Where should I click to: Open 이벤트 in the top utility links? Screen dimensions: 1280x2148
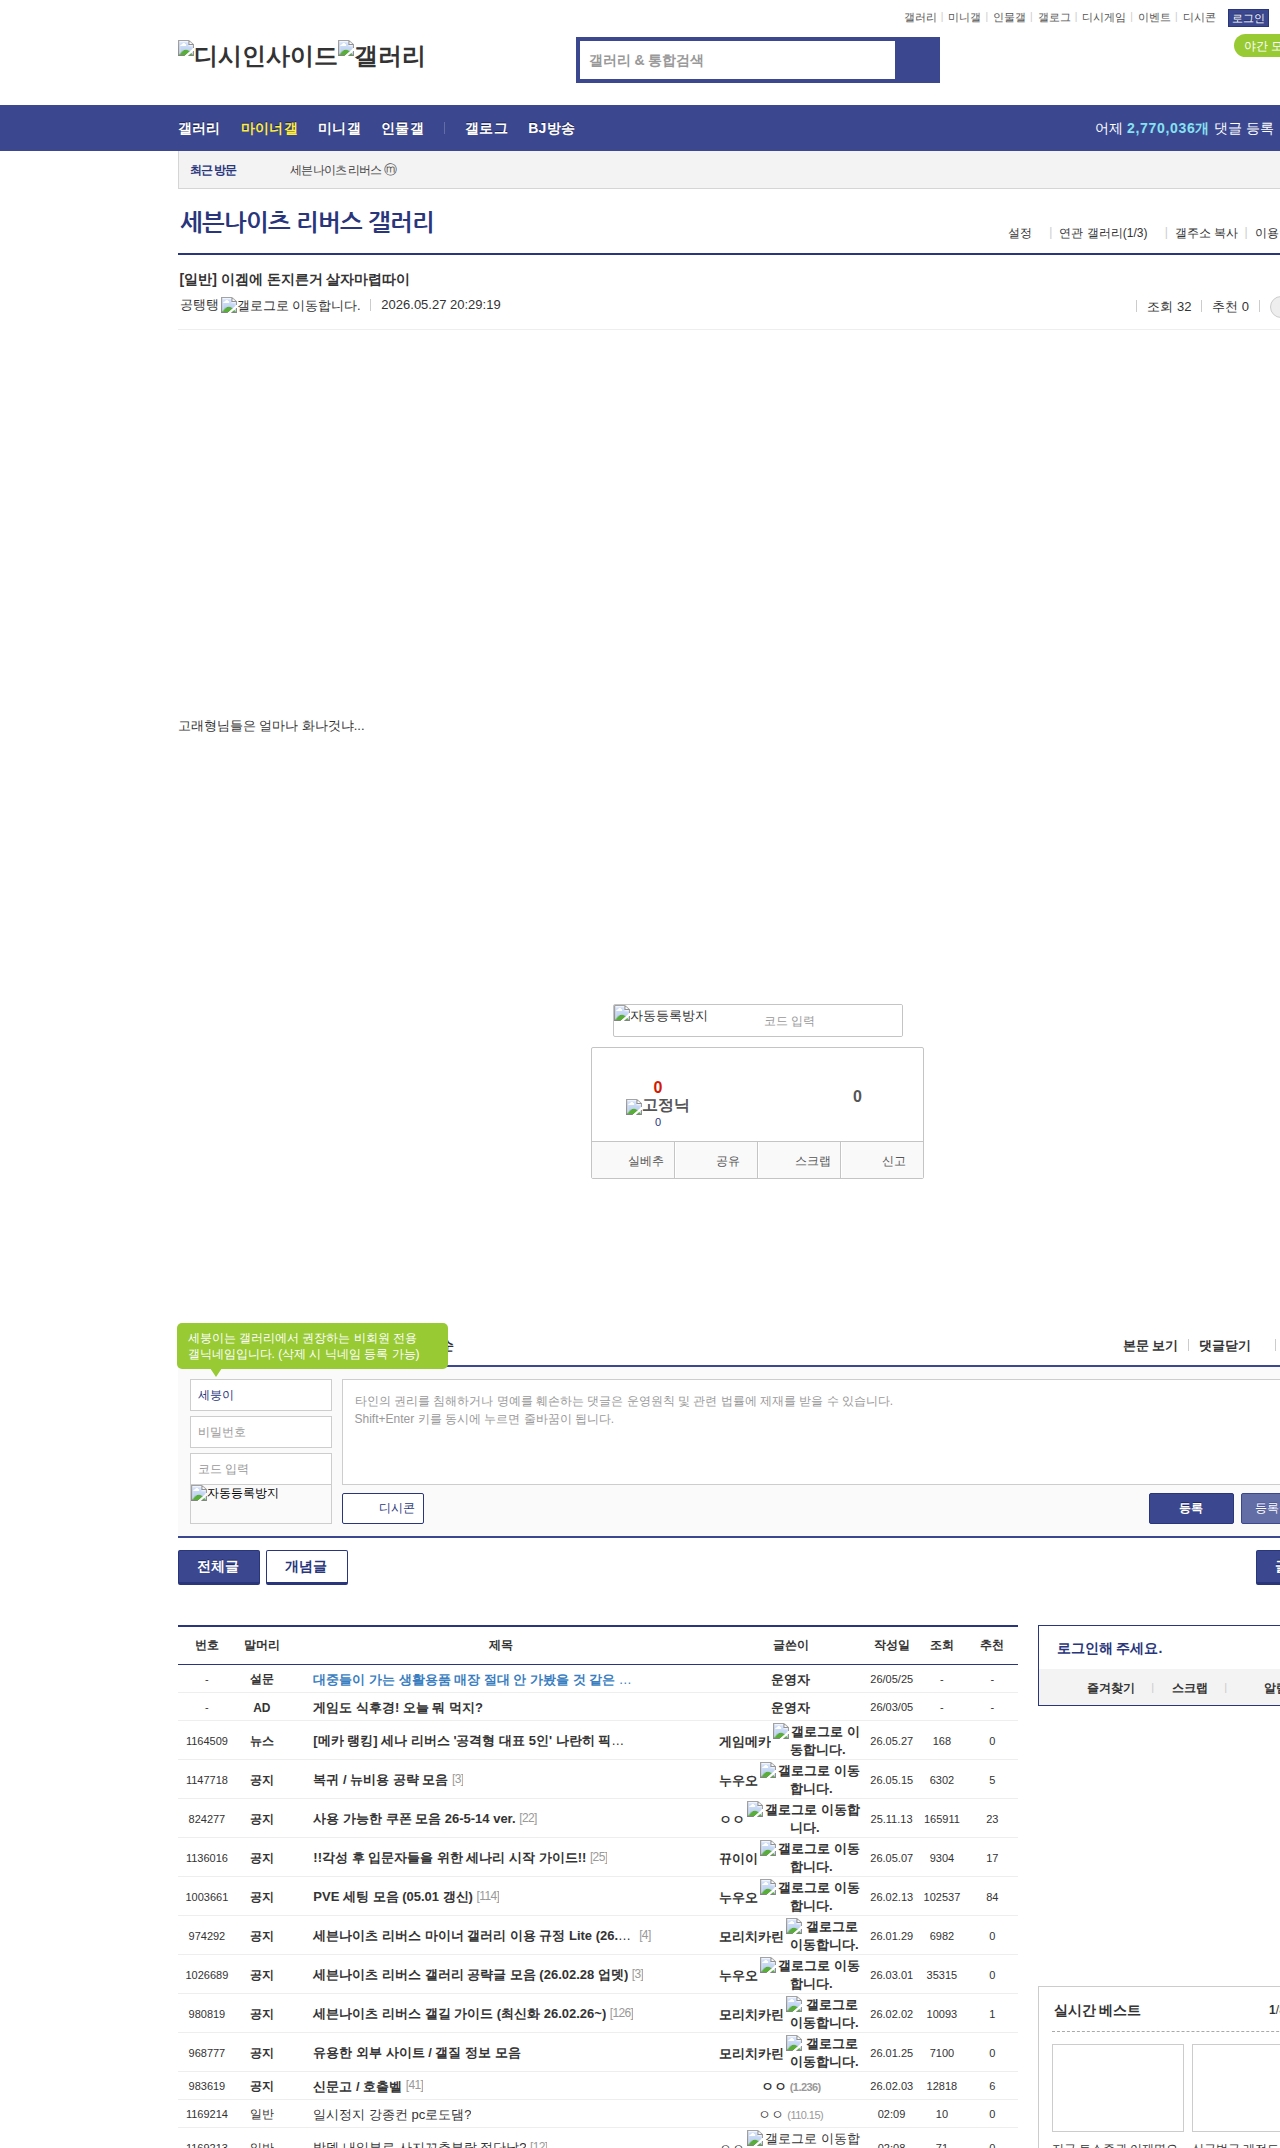click(x=1154, y=18)
